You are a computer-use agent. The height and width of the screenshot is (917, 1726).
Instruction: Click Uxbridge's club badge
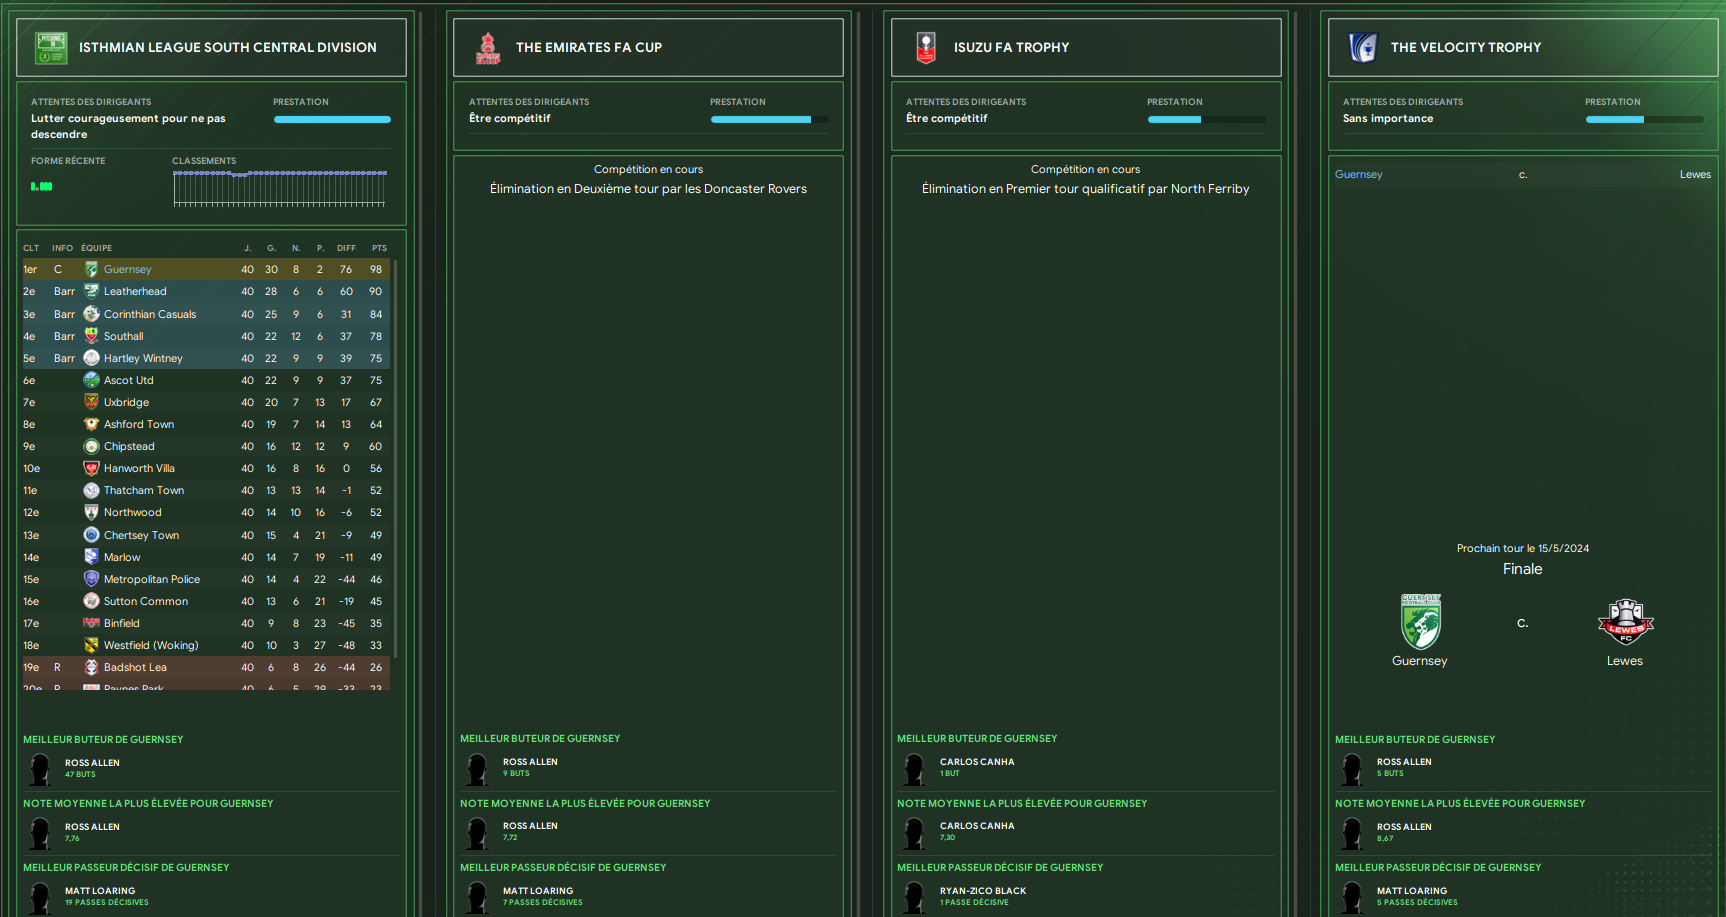tap(91, 402)
